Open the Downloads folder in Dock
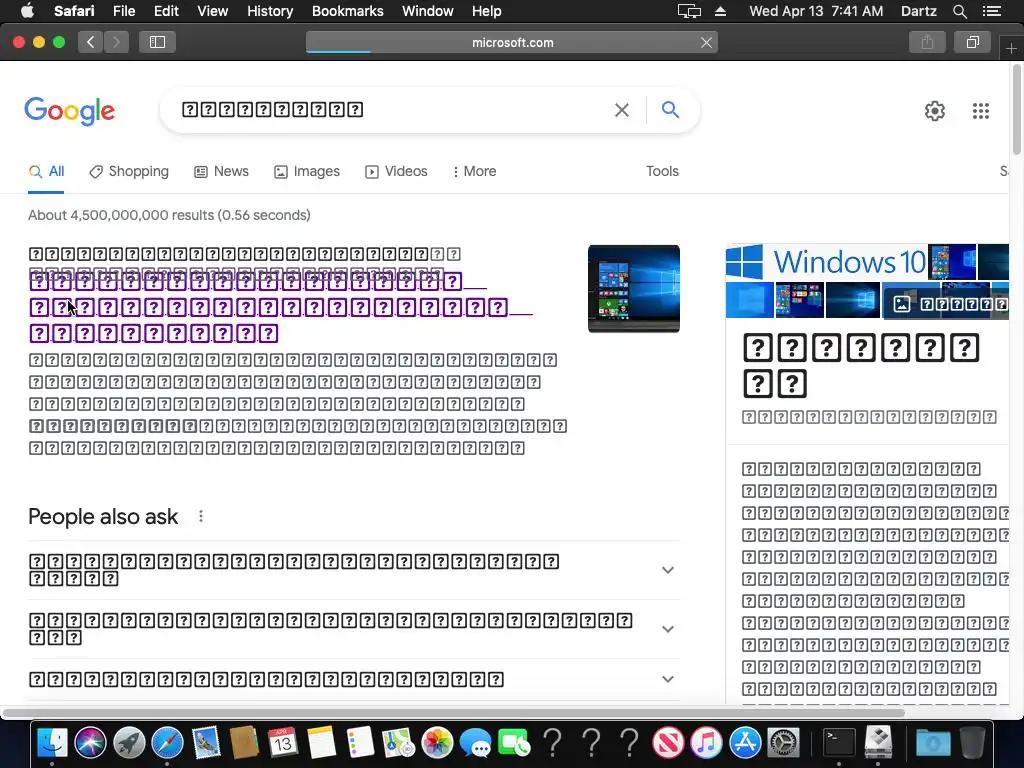Viewport: 1024px width, 768px height. (933, 743)
